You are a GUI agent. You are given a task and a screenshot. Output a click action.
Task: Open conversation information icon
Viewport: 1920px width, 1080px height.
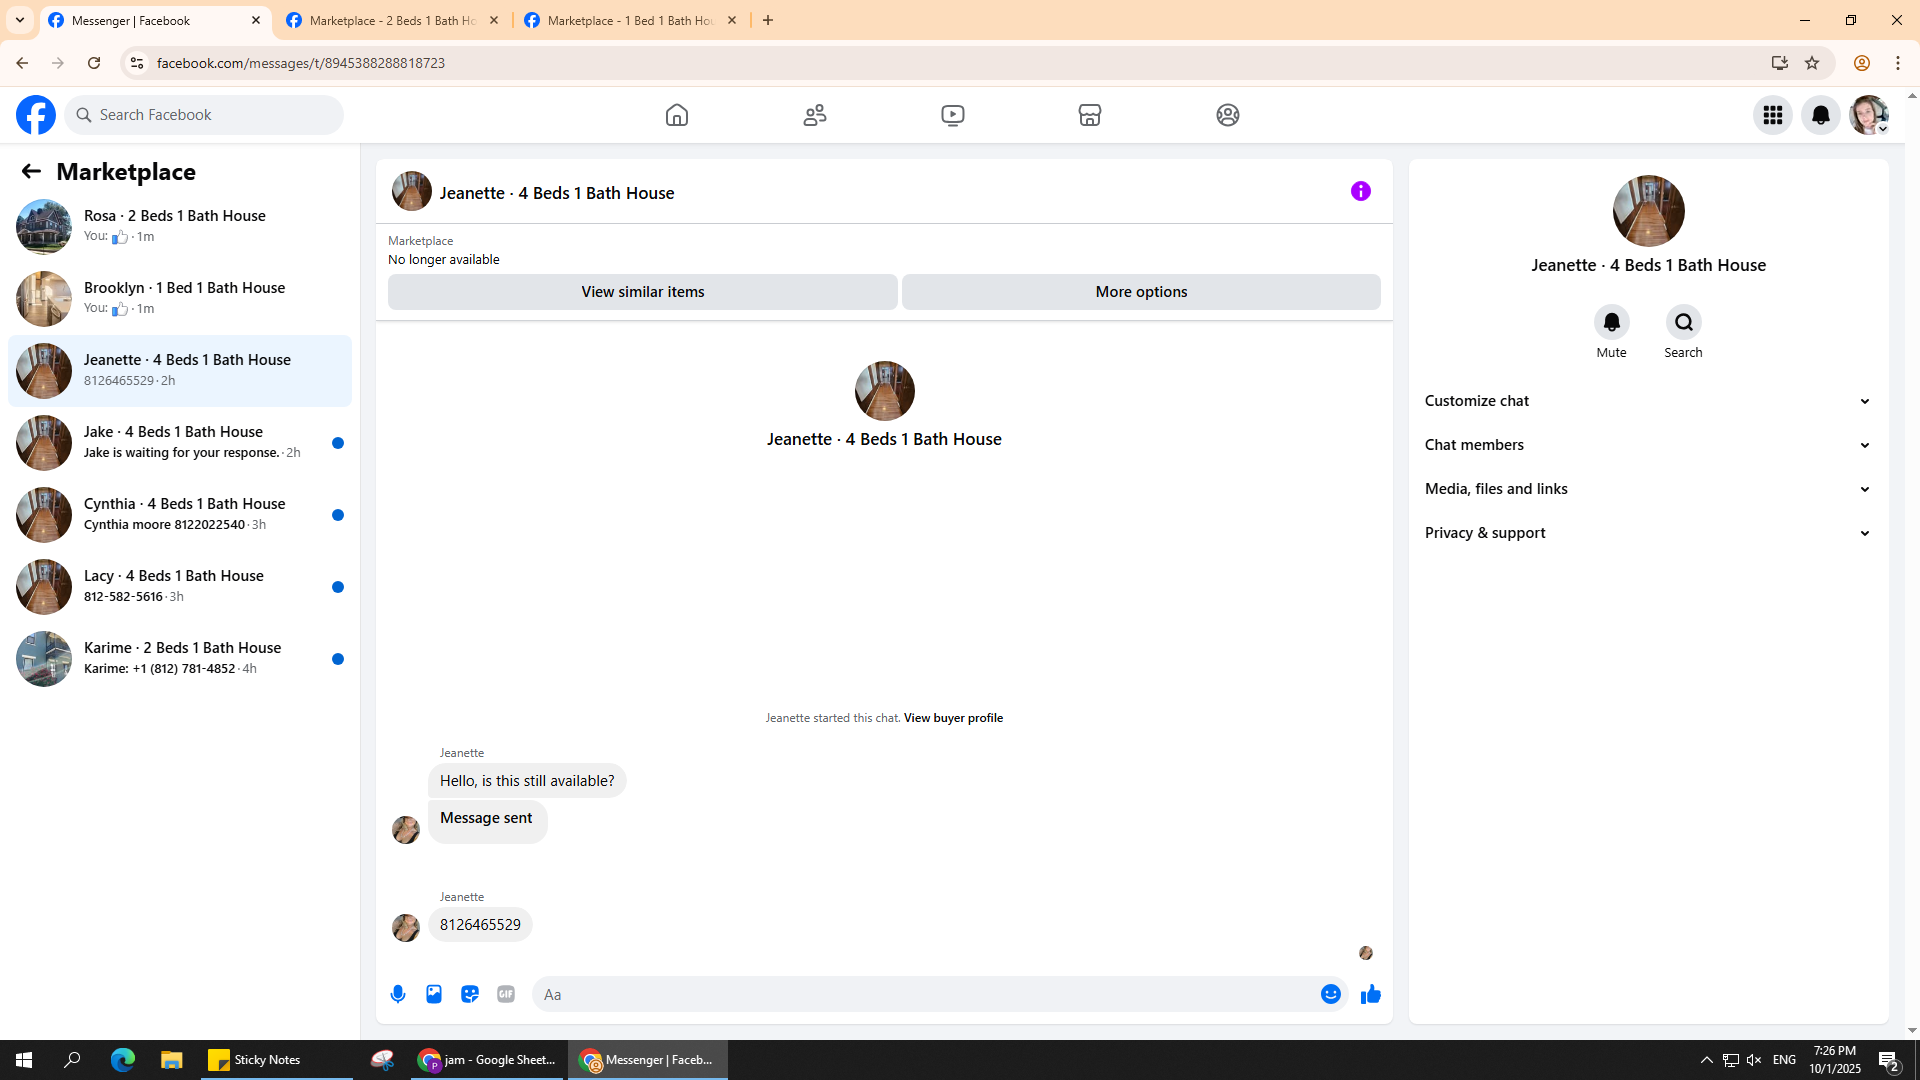click(1361, 191)
